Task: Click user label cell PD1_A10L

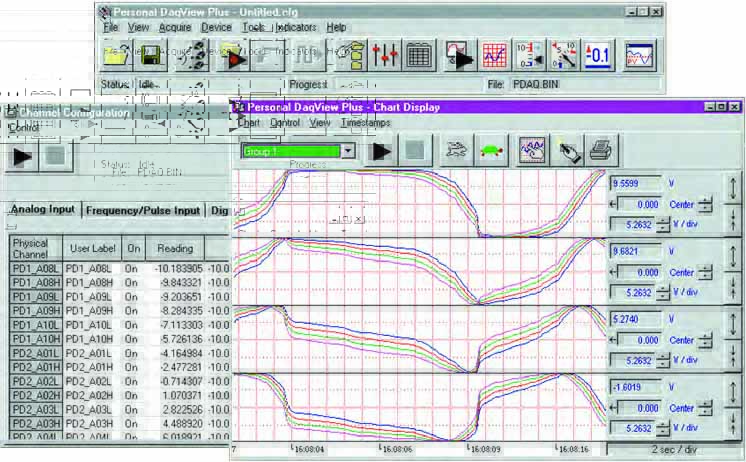Action: (92, 325)
